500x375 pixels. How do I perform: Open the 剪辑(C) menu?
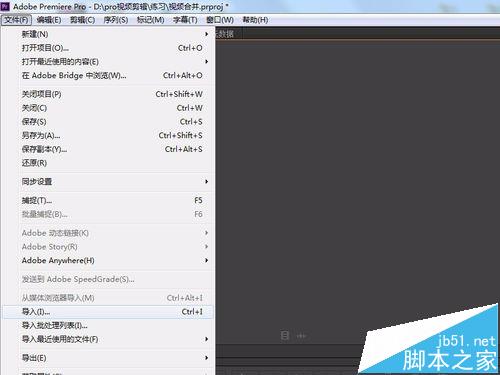coord(82,20)
